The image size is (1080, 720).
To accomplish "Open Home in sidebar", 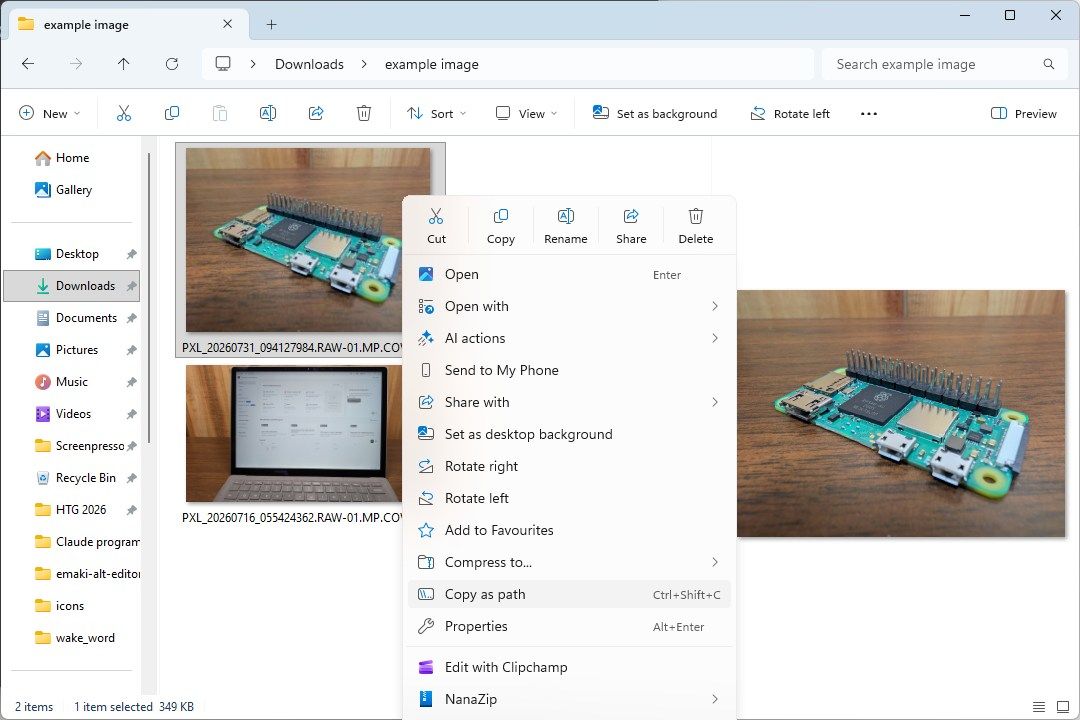I will point(72,158).
